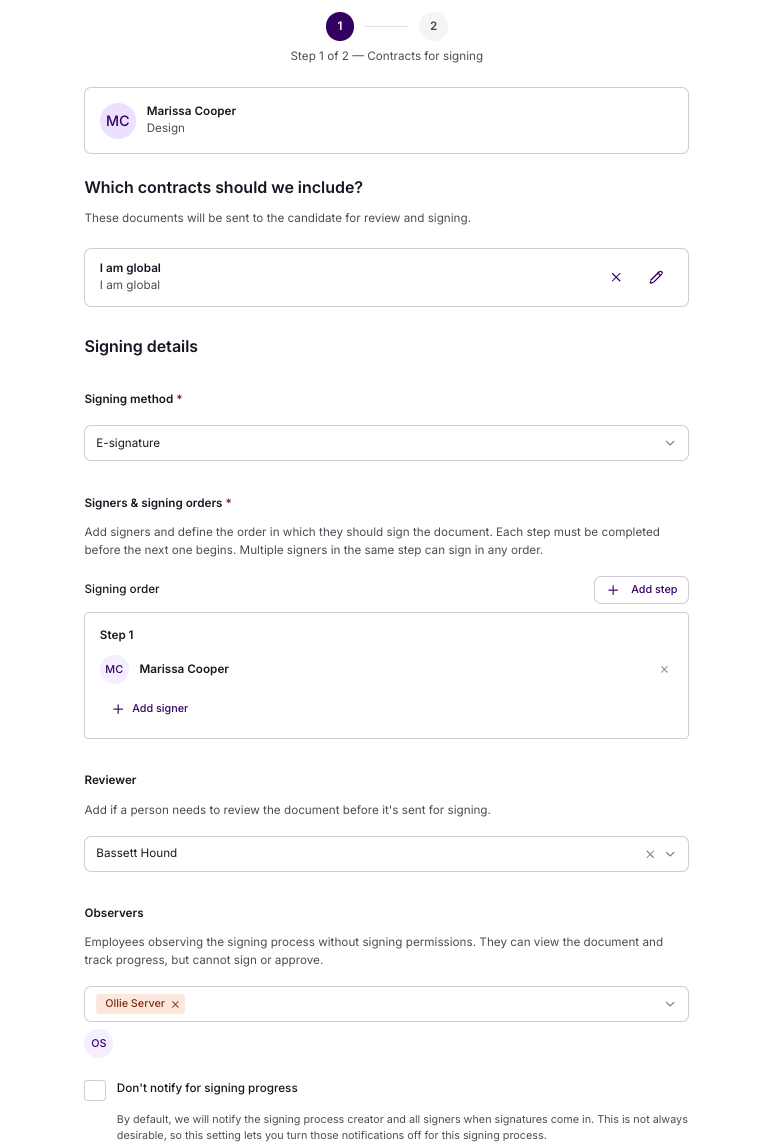Image resolution: width=761 pixels, height=1148 pixels.
Task: Remove Marissa Cooper from Step 1
Action: (x=664, y=669)
